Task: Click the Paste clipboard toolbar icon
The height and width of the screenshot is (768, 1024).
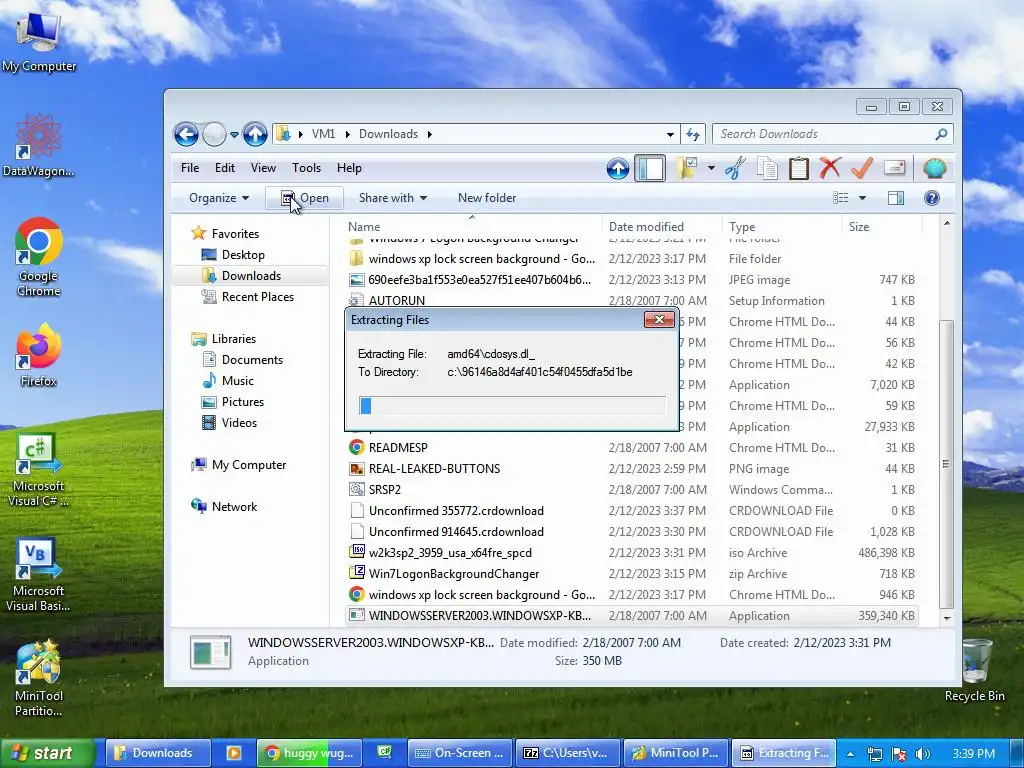Action: click(799, 168)
